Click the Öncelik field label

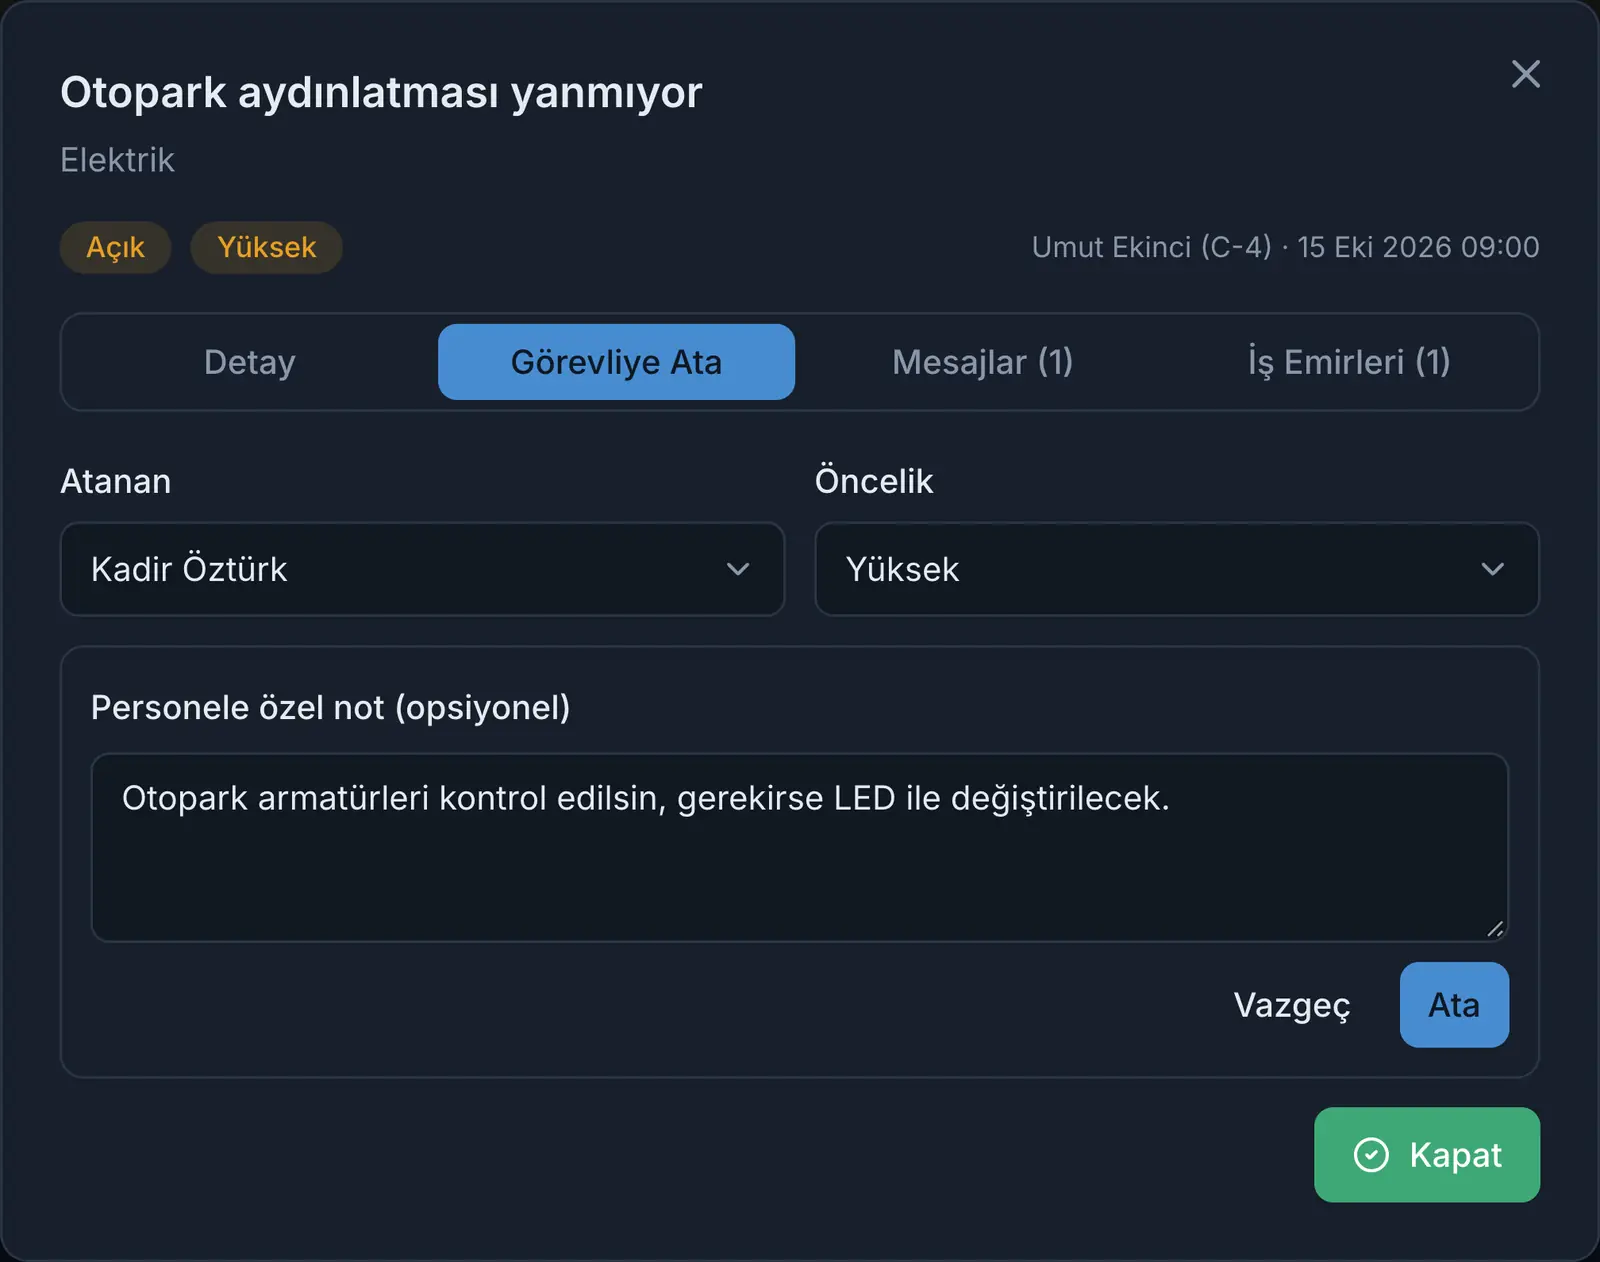tap(874, 481)
